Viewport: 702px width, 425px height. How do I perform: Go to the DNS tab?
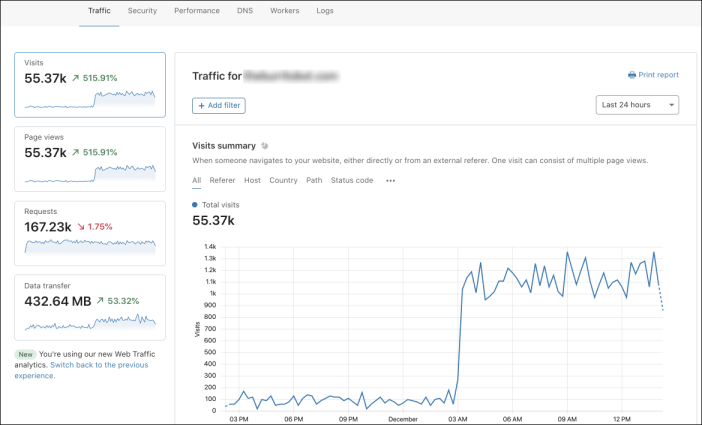(x=245, y=11)
